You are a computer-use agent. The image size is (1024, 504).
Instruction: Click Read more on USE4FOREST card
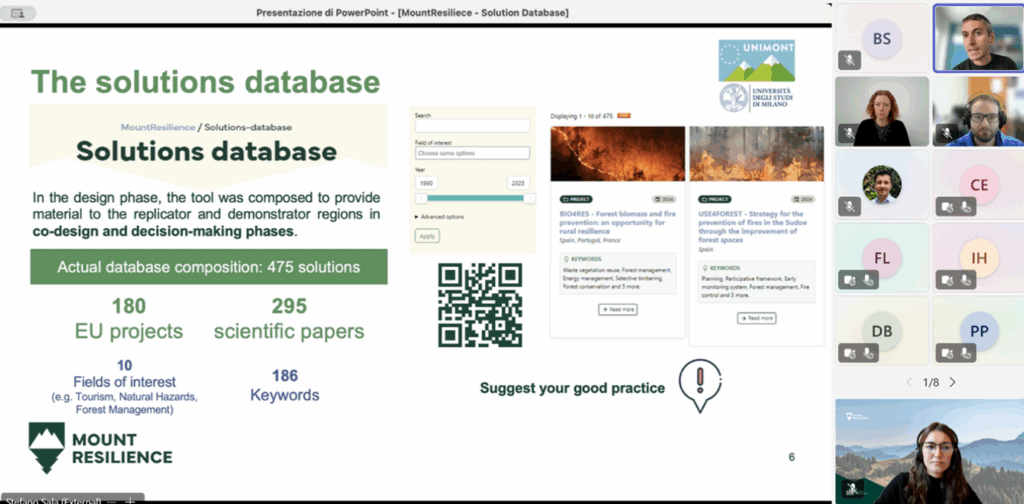coord(756,318)
